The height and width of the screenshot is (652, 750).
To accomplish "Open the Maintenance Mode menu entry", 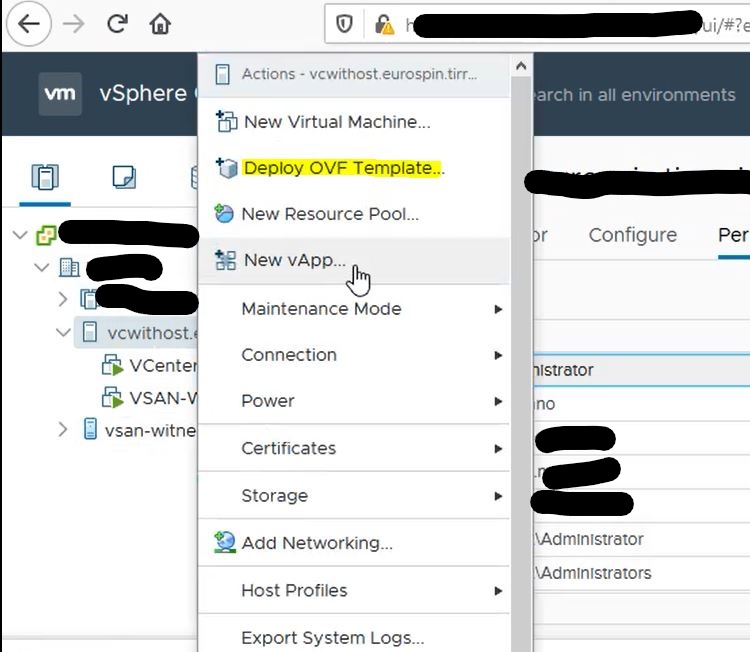I will coord(354,309).
